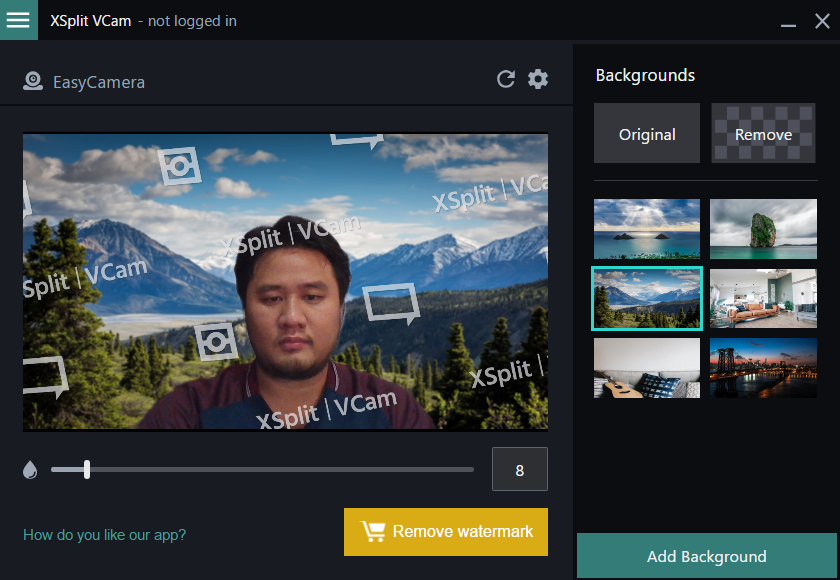Click the blur droplet icon
Screen dimensions: 840x580
pyautogui.click(x=30, y=470)
